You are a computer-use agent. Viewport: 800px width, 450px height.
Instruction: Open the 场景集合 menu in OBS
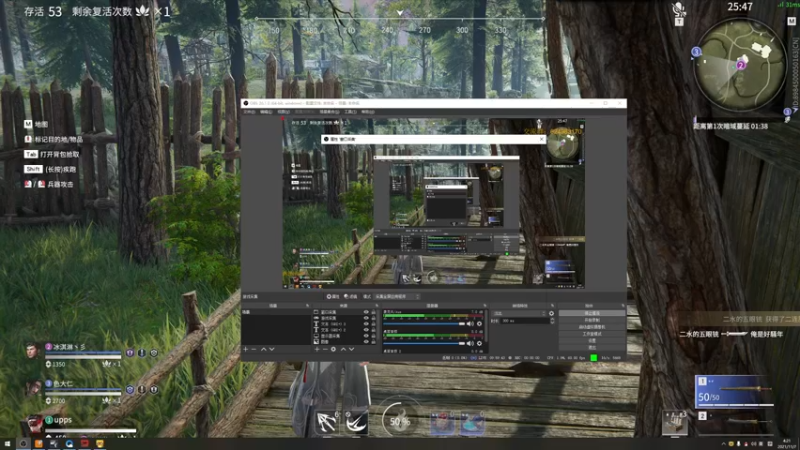[x=329, y=112]
